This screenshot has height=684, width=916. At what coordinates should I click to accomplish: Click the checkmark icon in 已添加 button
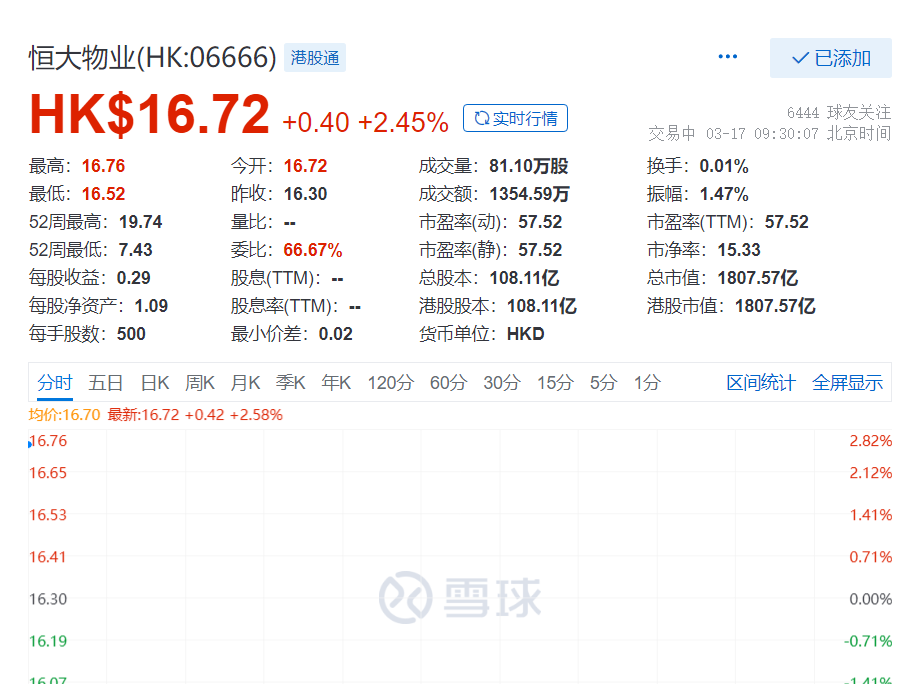click(801, 58)
